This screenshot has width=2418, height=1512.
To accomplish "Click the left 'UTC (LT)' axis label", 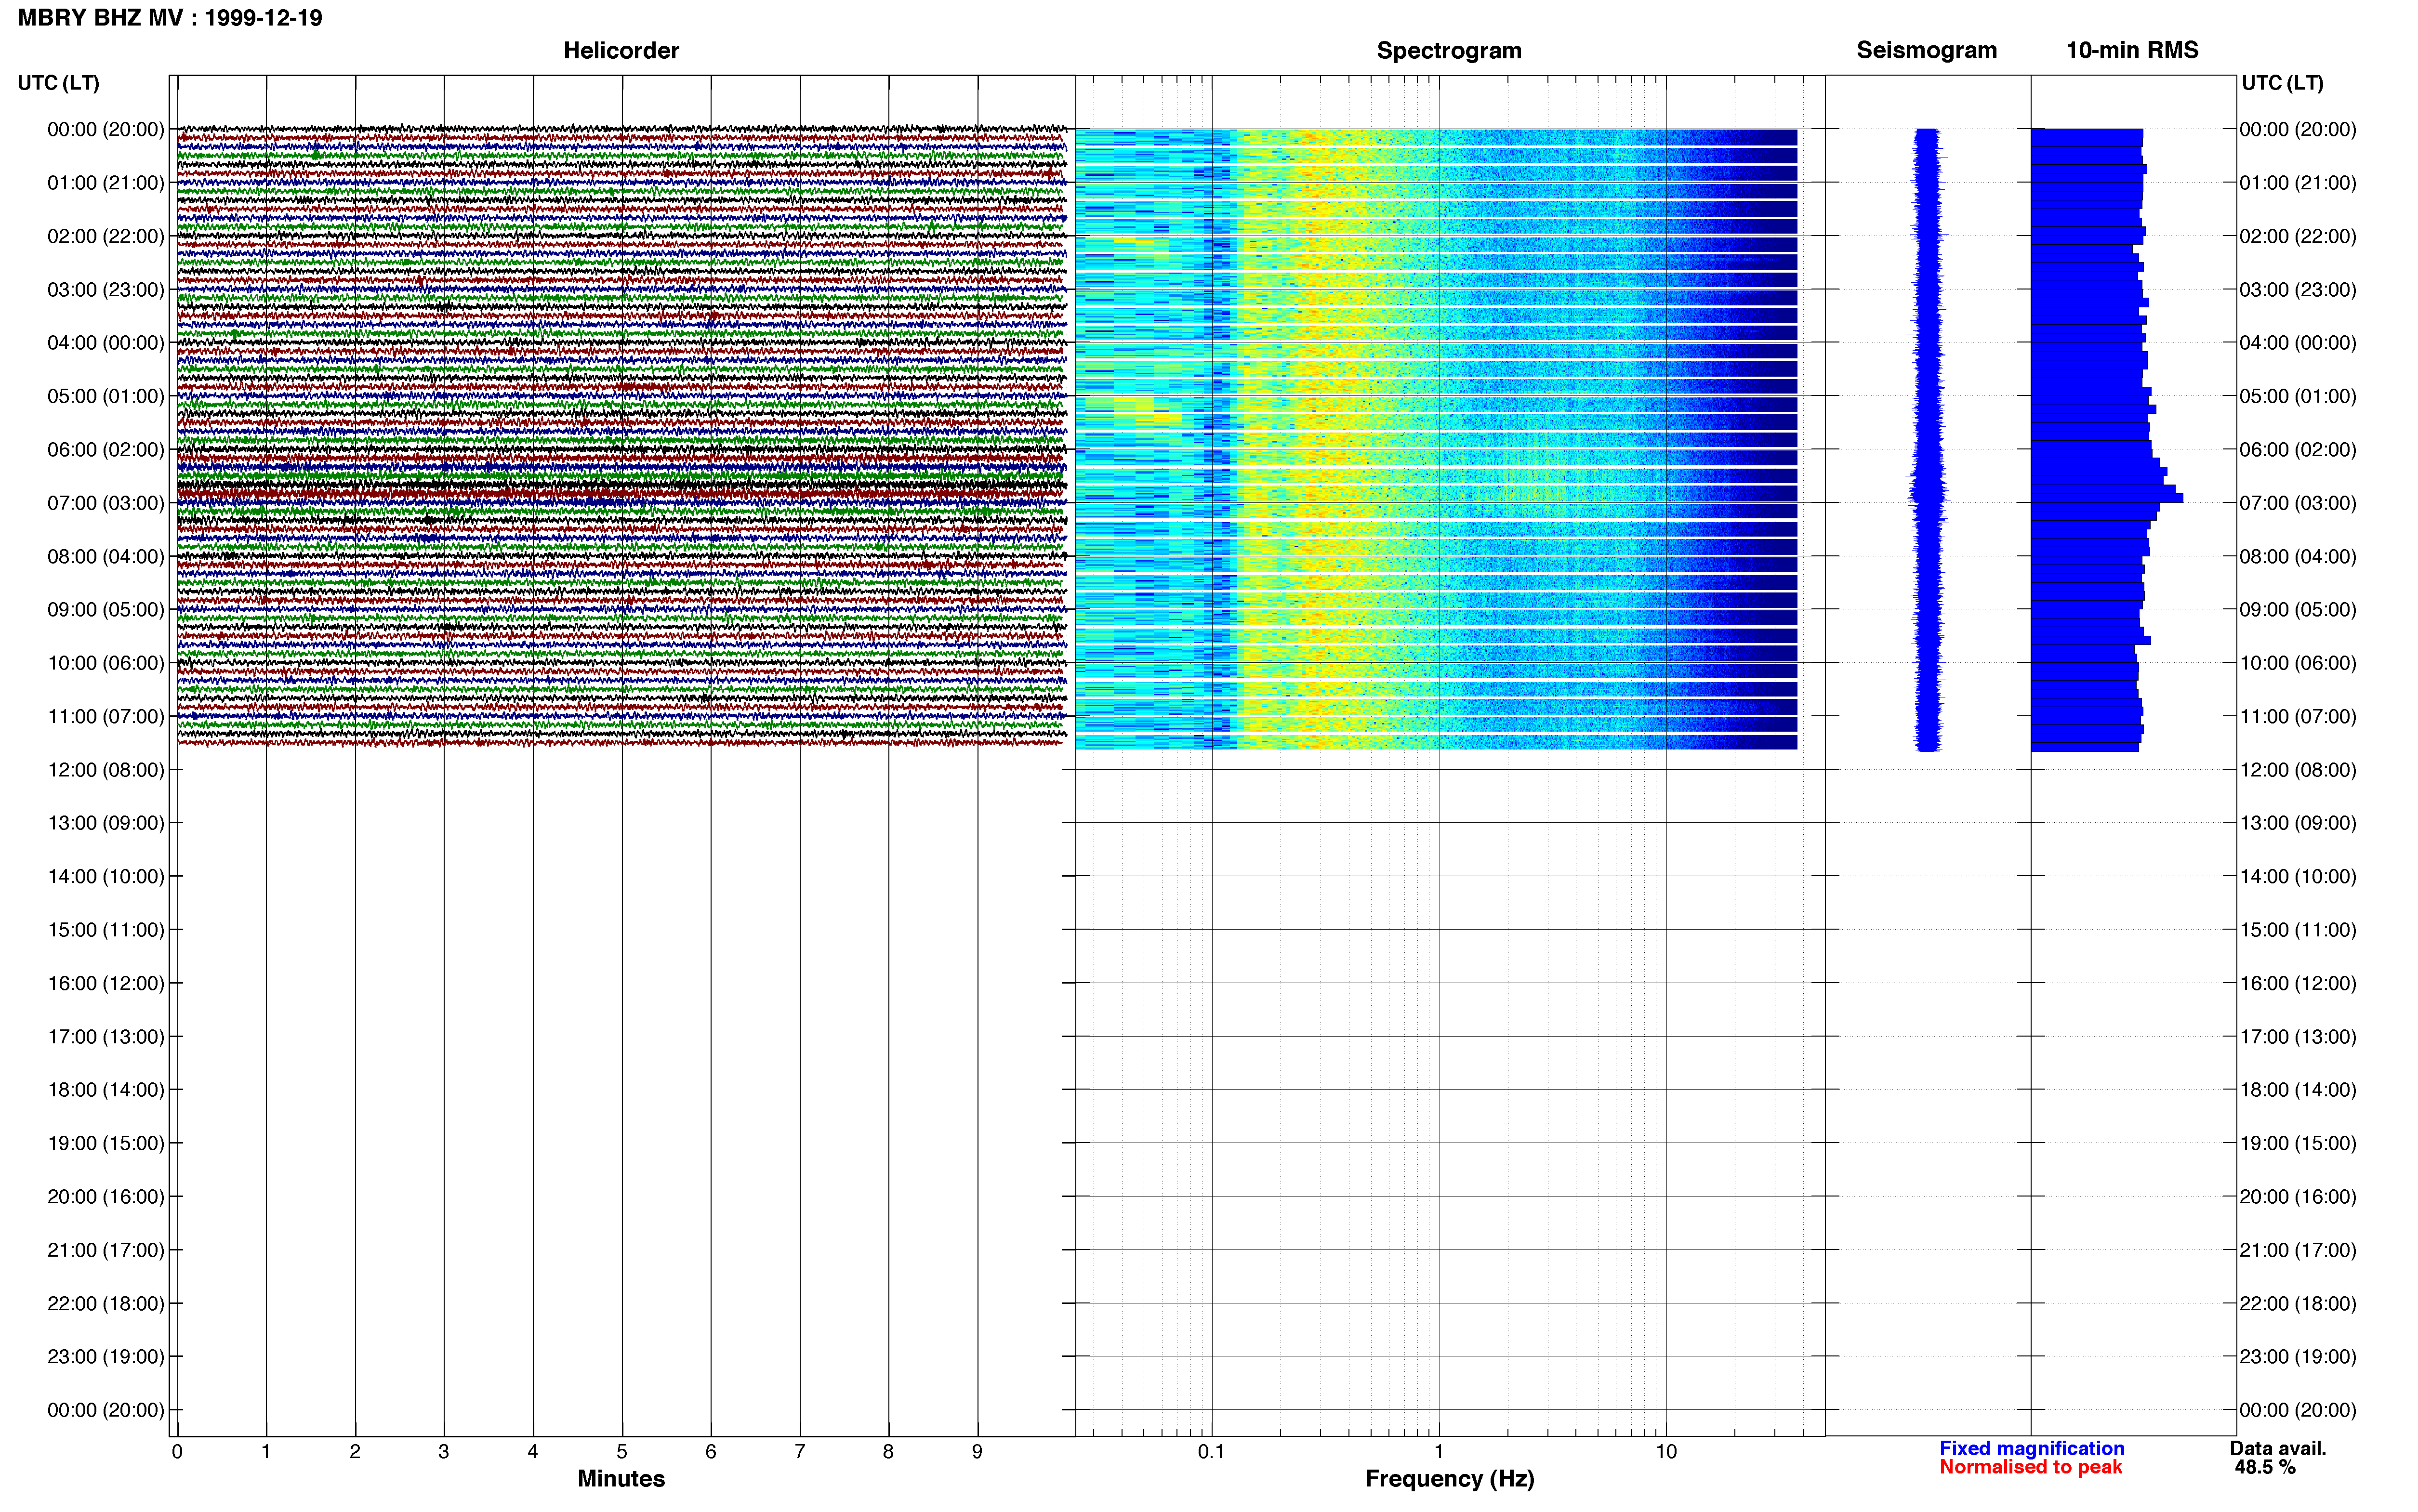I will 59,83.
